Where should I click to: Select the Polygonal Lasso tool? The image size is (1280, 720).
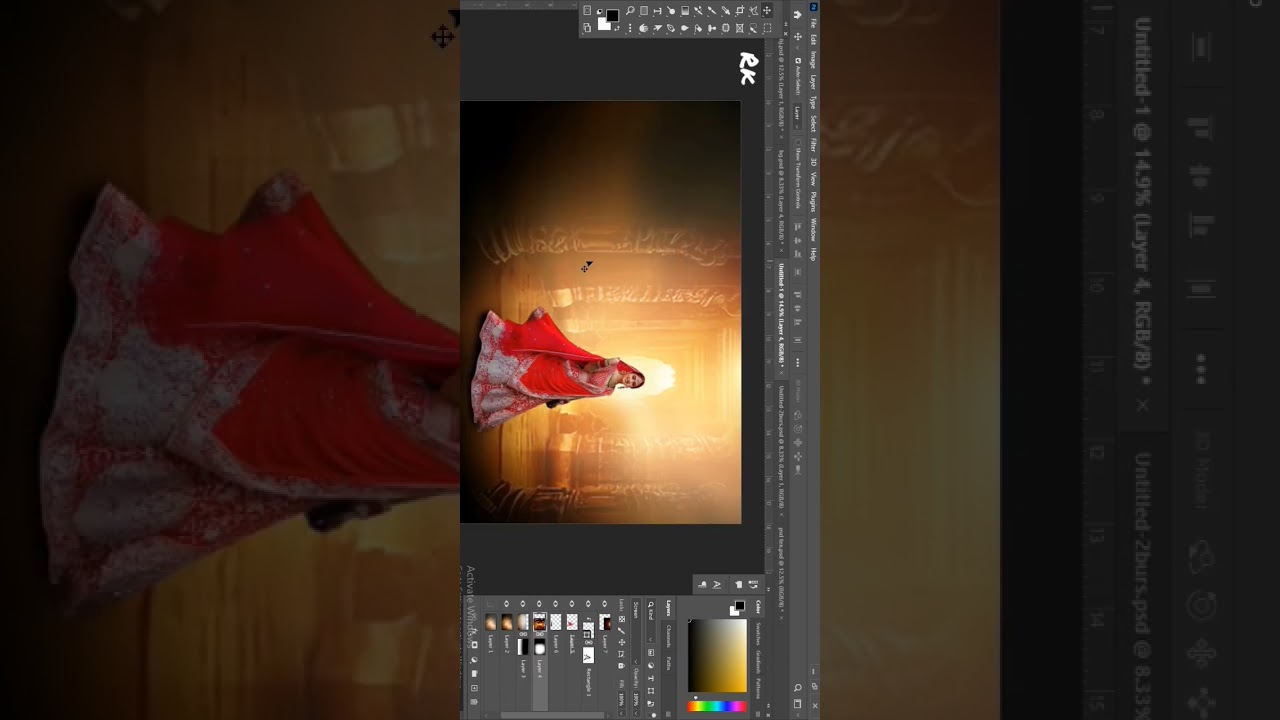pos(753,10)
